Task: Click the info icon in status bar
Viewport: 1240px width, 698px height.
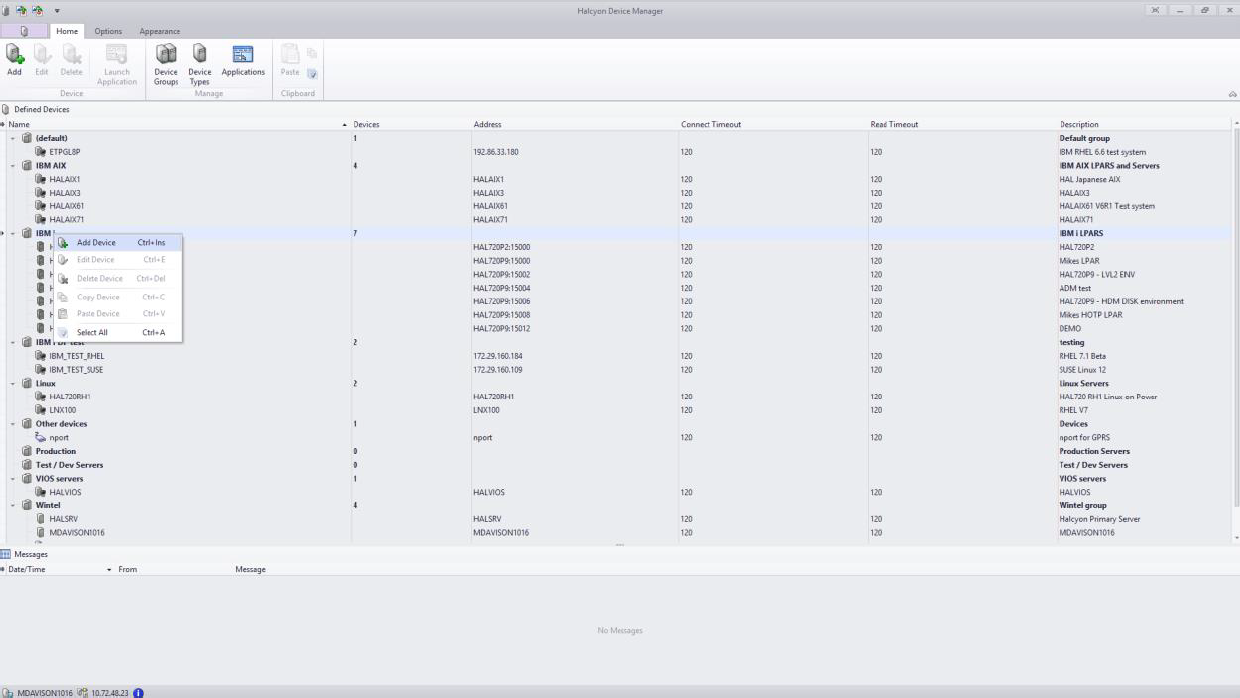Action: [138, 692]
